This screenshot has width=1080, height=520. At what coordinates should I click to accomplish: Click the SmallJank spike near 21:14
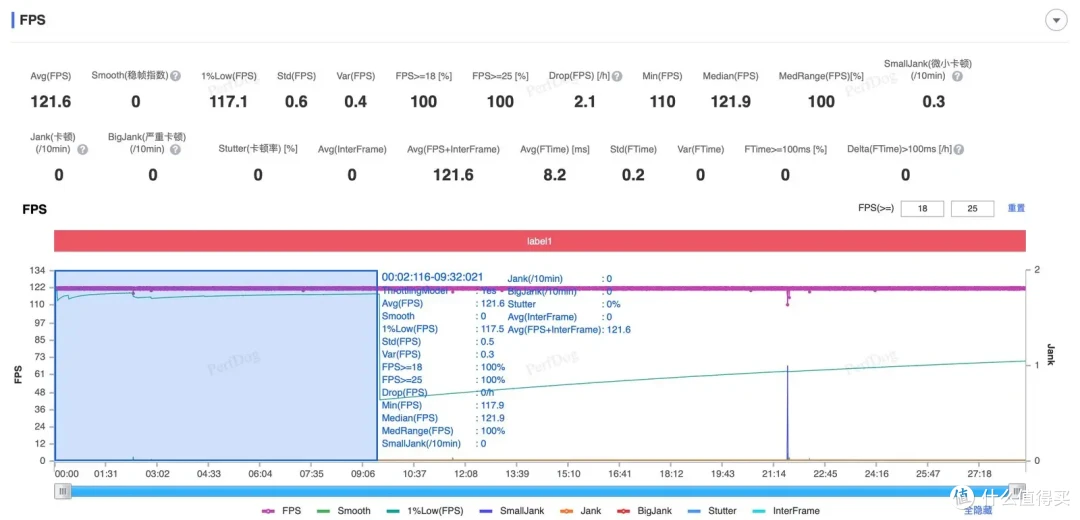pyautogui.click(x=787, y=413)
